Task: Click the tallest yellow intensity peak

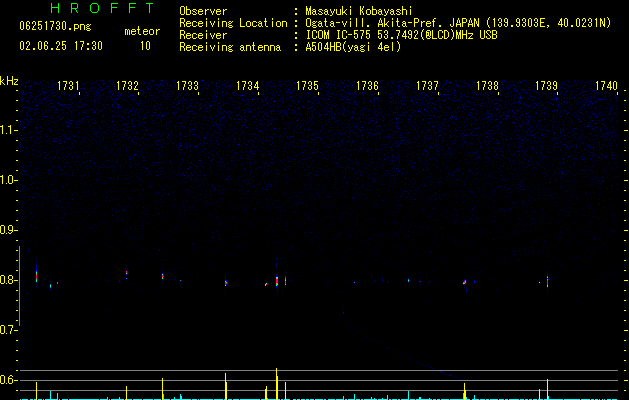Action: (276, 384)
